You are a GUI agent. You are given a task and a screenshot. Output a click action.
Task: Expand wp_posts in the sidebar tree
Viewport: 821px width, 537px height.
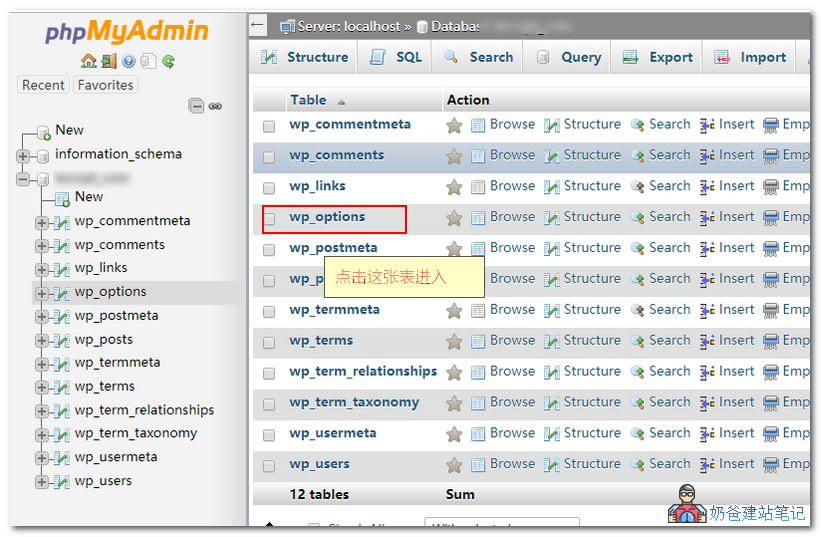point(41,340)
